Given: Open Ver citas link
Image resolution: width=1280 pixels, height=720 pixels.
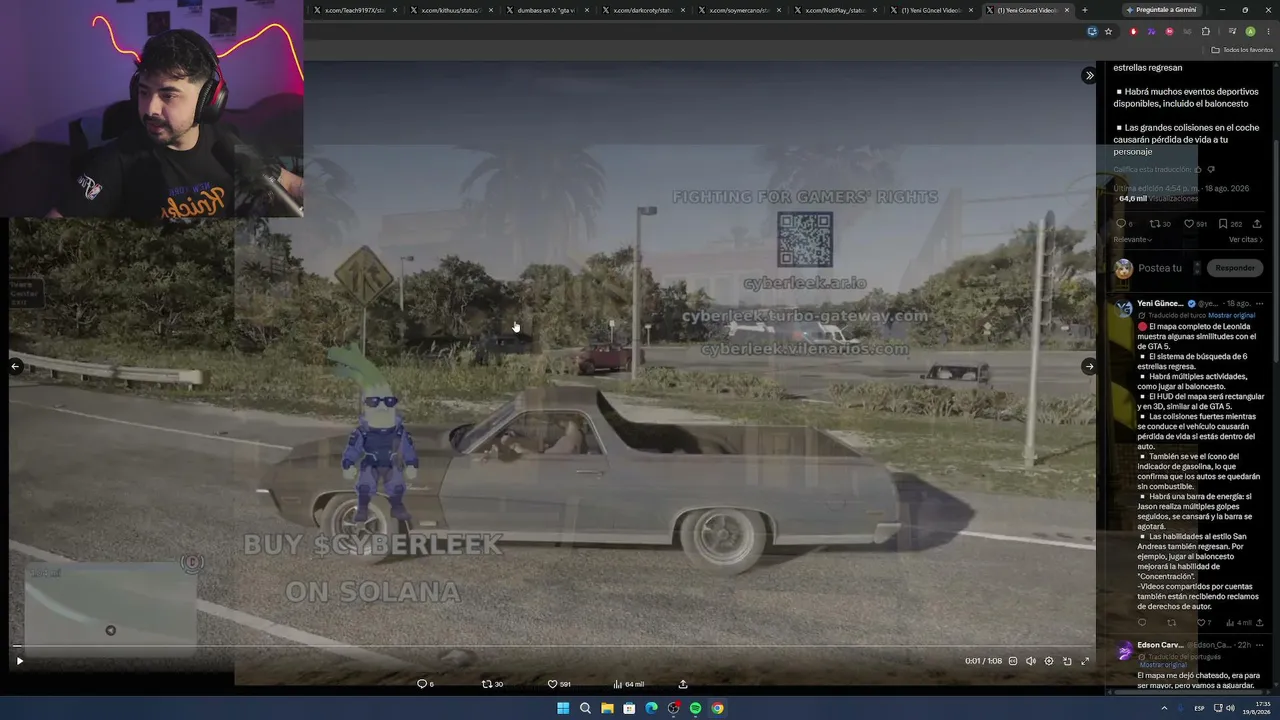Looking at the screenshot, I should tap(1246, 240).
